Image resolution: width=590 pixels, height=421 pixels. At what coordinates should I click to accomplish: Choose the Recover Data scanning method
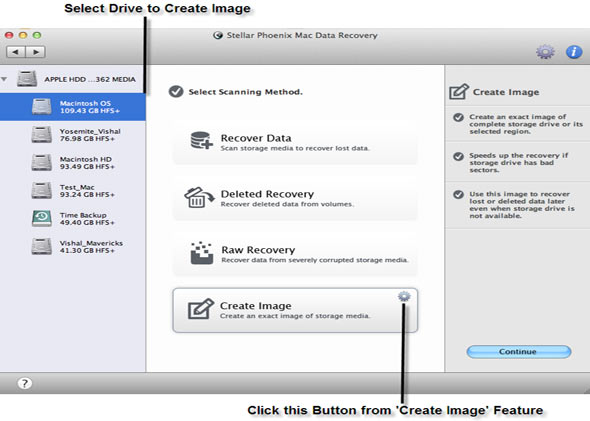point(295,143)
